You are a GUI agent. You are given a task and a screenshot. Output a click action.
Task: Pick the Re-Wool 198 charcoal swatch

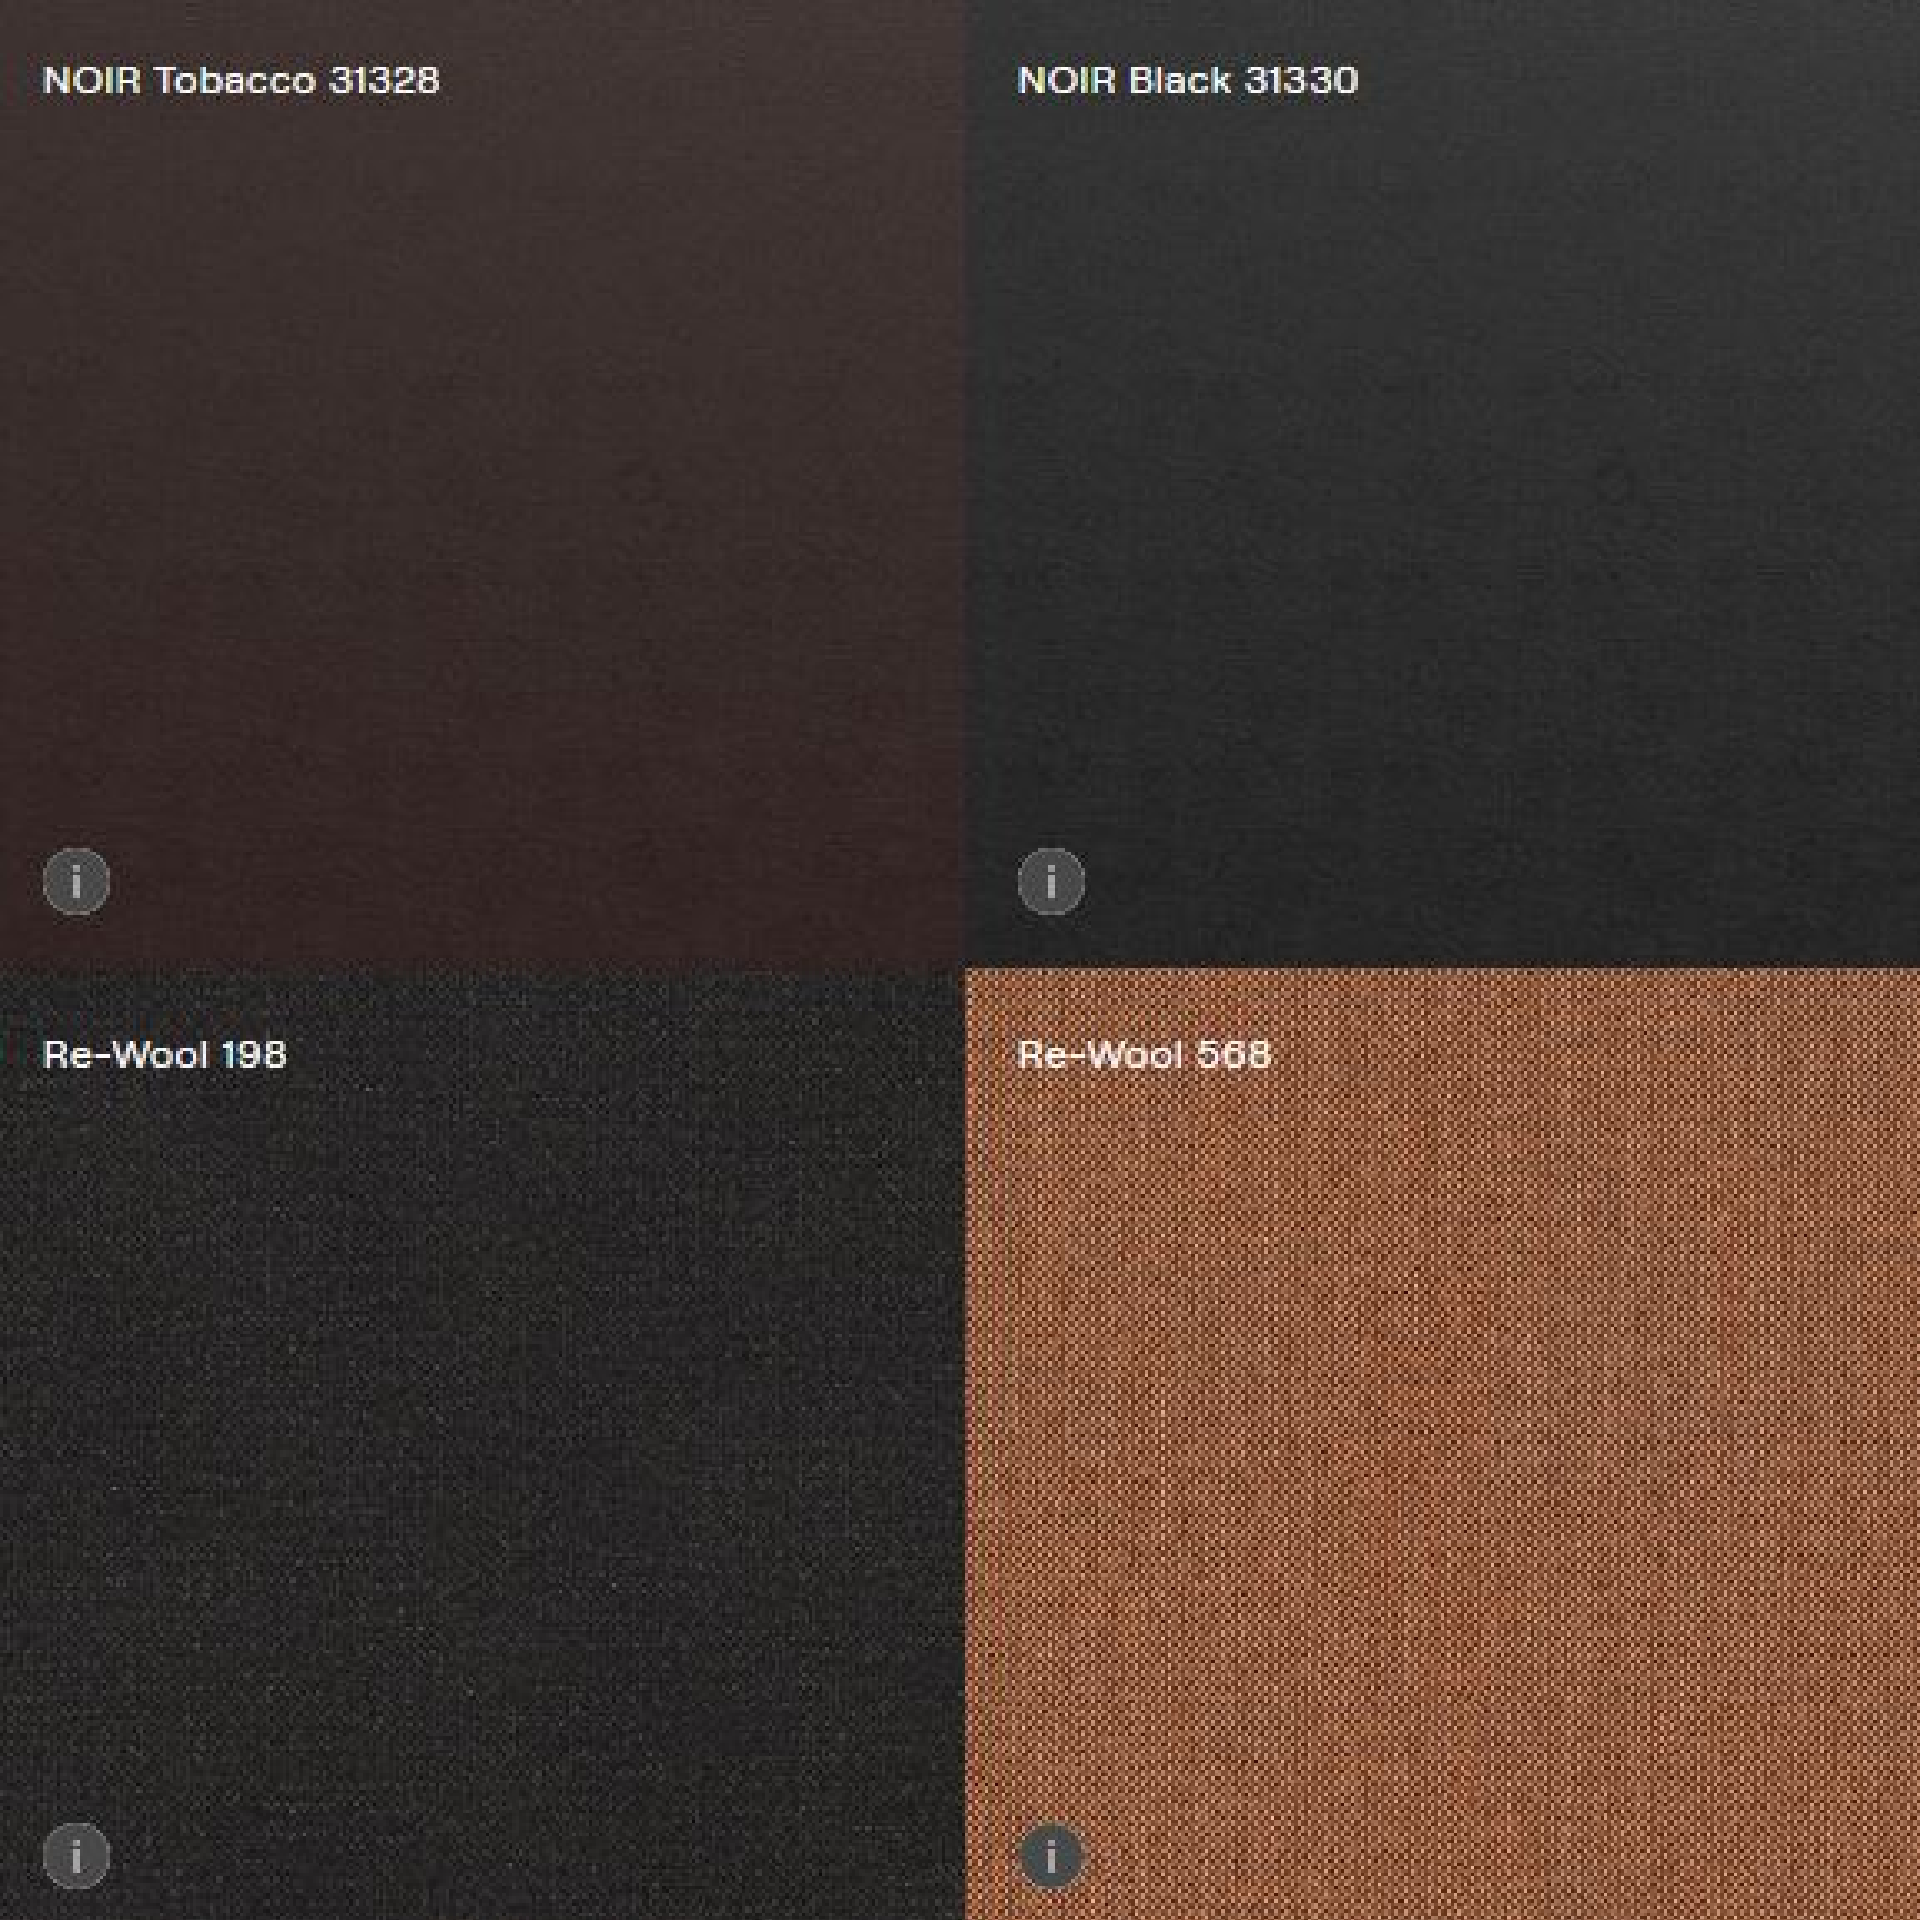coord(480,1440)
